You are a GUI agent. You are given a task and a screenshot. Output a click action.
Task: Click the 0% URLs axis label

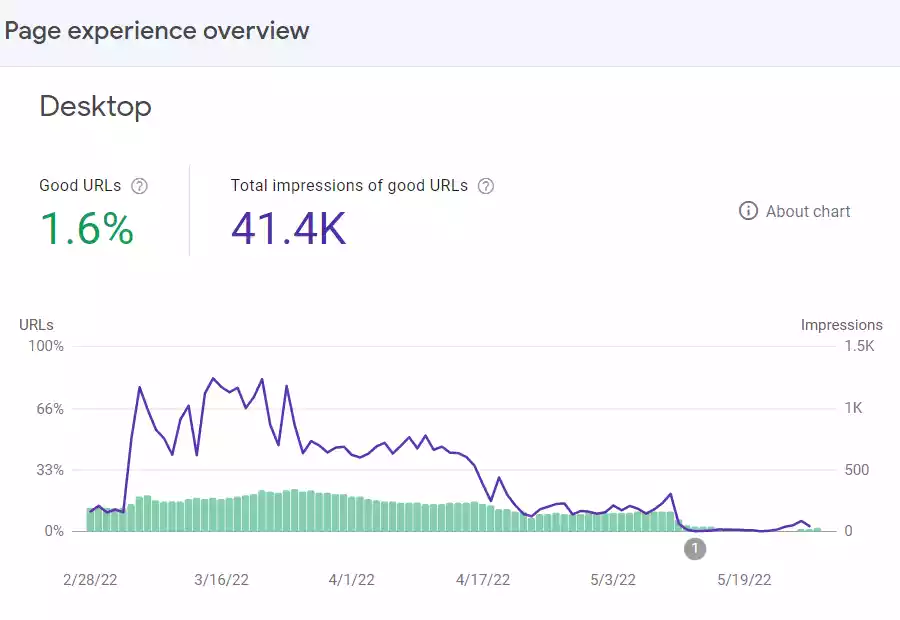54,531
